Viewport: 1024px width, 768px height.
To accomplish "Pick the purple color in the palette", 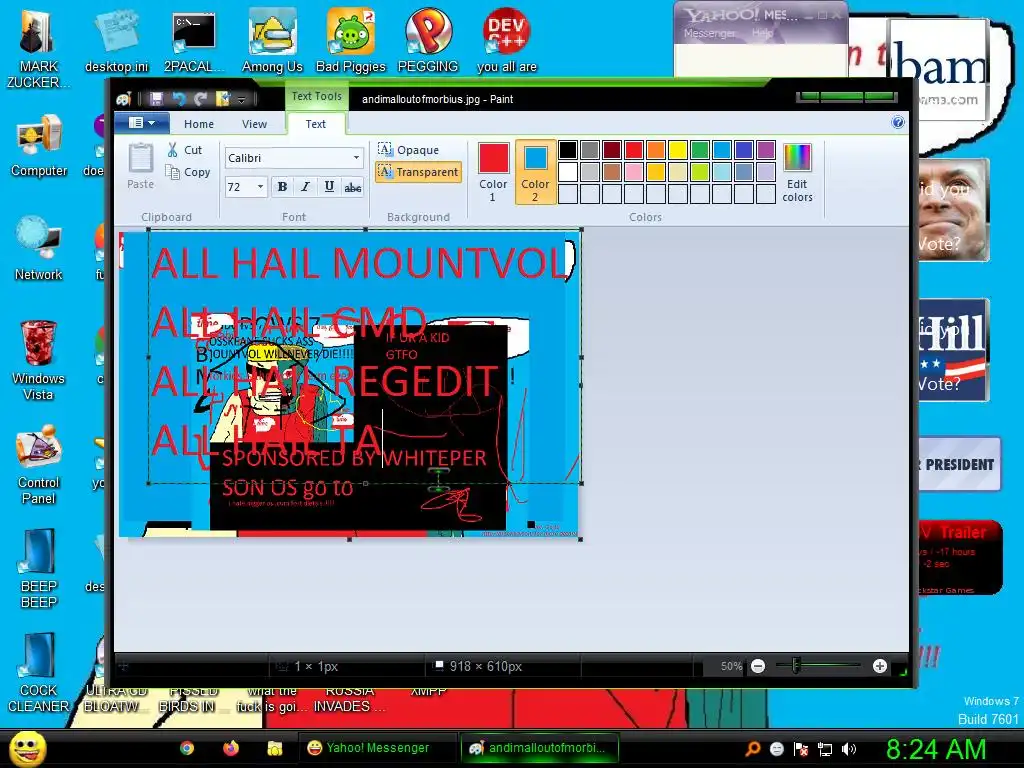I will [x=765, y=150].
